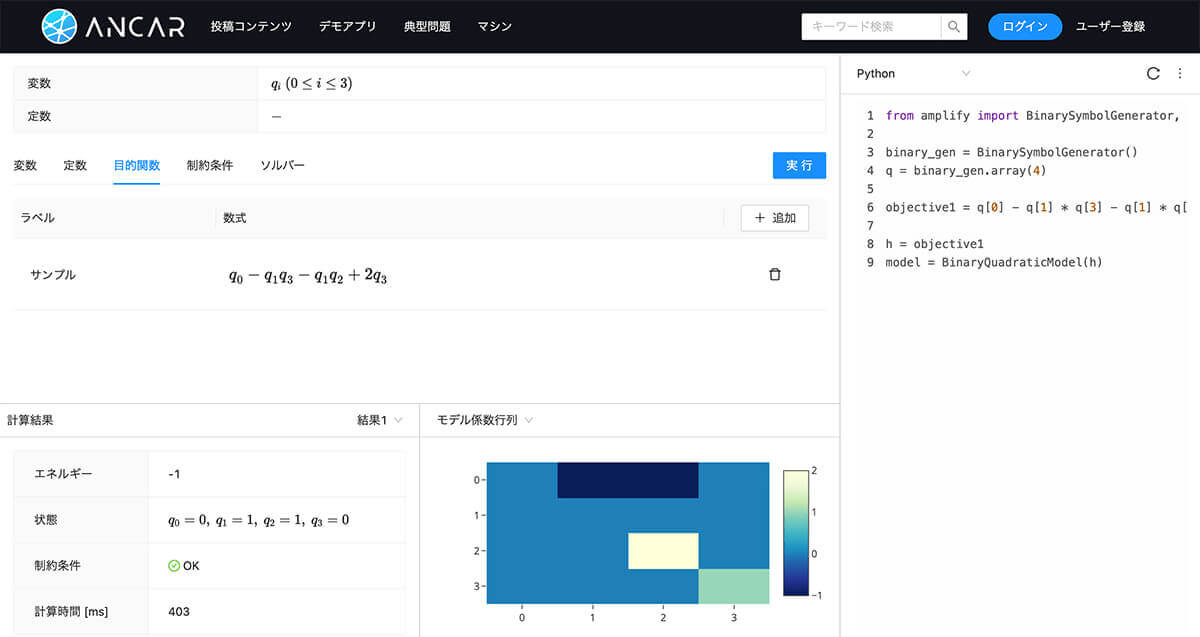The width and height of the screenshot is (1200, 637).
Task: Click the 実行 run button
Action: click(799, 165)
